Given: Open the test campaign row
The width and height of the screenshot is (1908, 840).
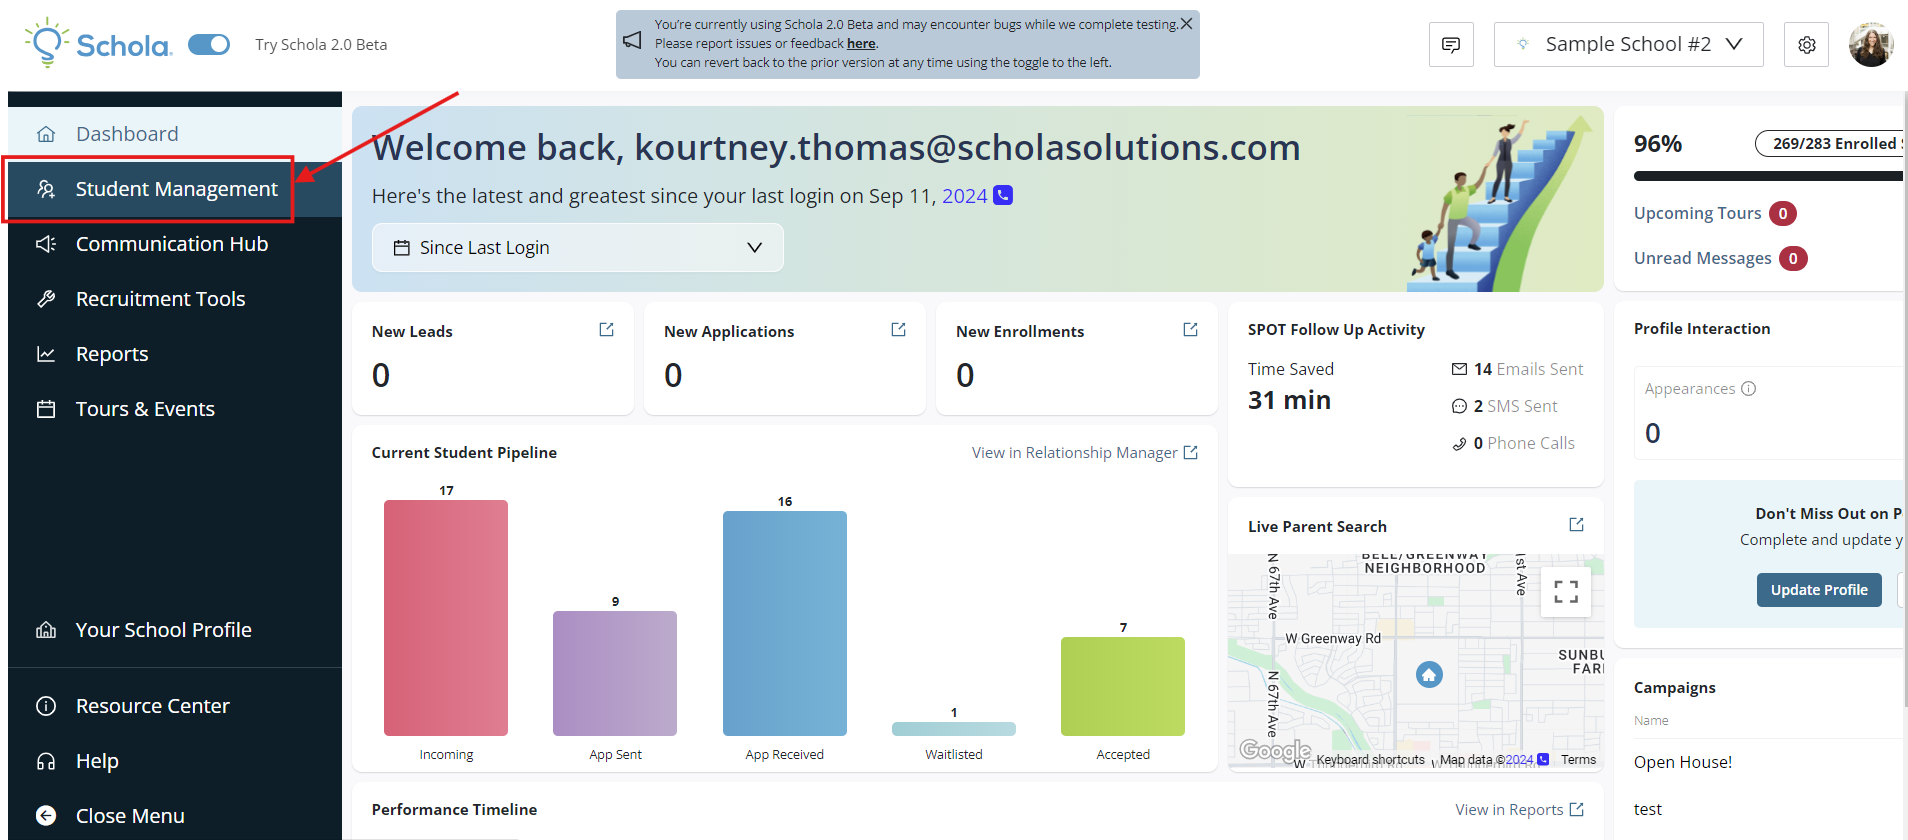Looking at the screenshot, I should pos(1648,810).
